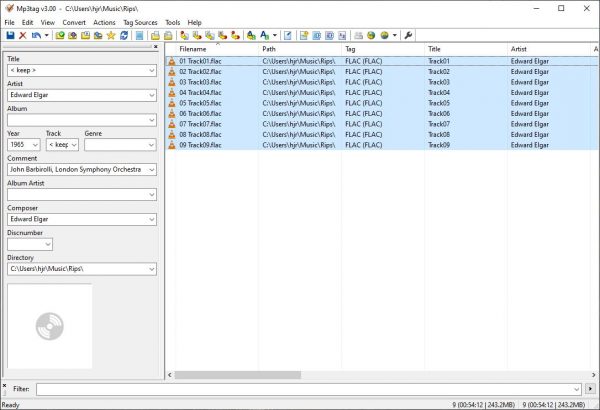Click the horizontal scrollbar thumb in file list
Image resolution: width=600 pixels, height=410 pixels.
pyautogui.click(x=238, y=375)
